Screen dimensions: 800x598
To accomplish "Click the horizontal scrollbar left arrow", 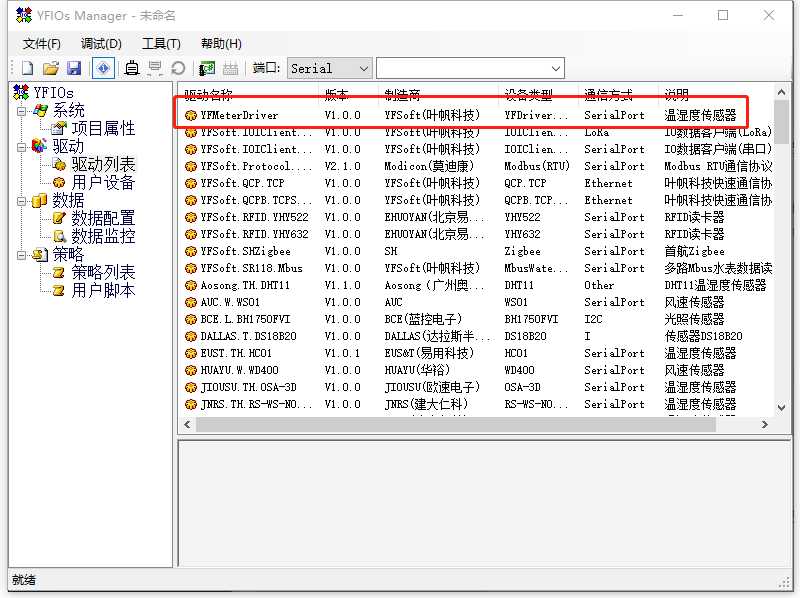I will (x=187, y=425).
